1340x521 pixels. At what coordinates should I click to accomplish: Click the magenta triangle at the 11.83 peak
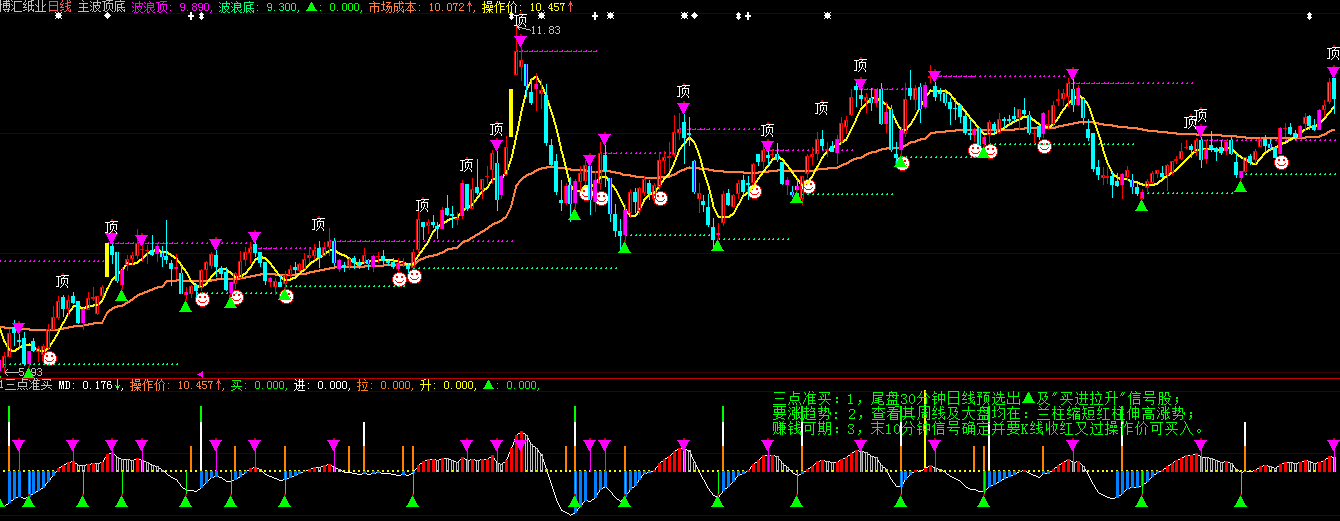point(520,41)
